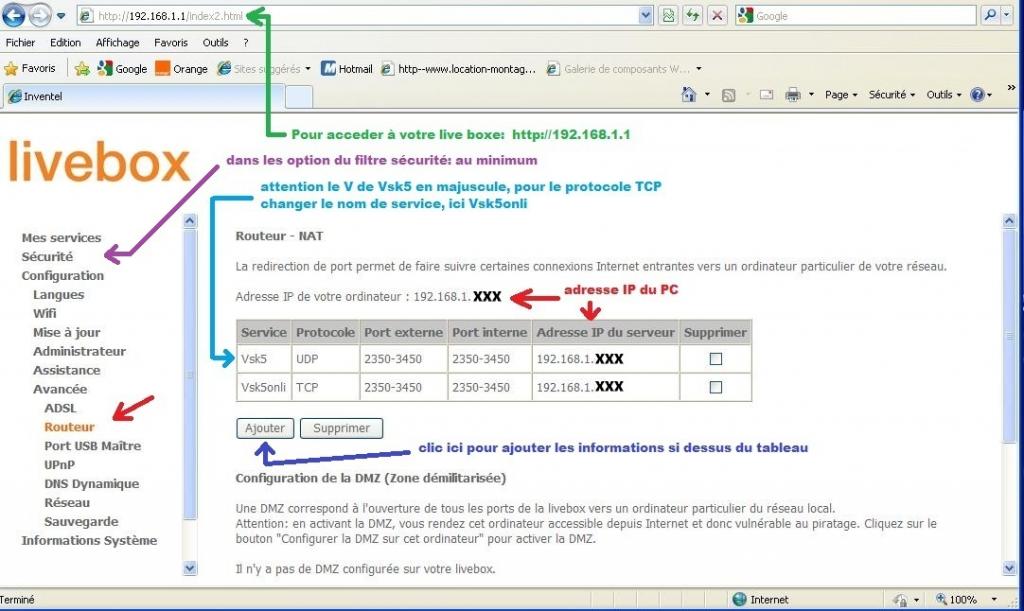Open the search provider dropdown arrow

1006,15
